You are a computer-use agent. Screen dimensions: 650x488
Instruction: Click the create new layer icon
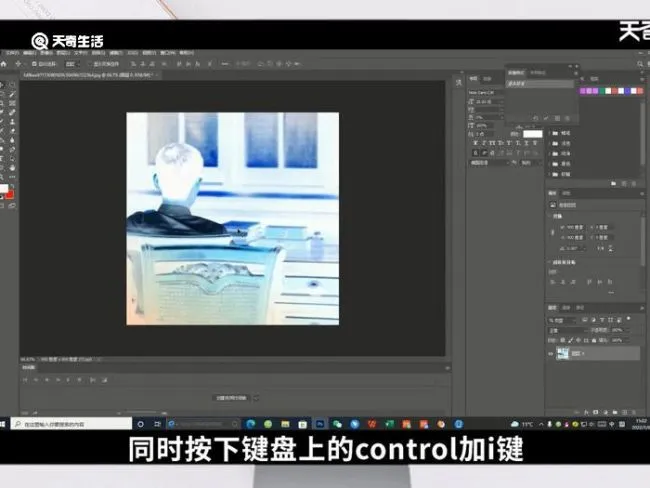624,412
